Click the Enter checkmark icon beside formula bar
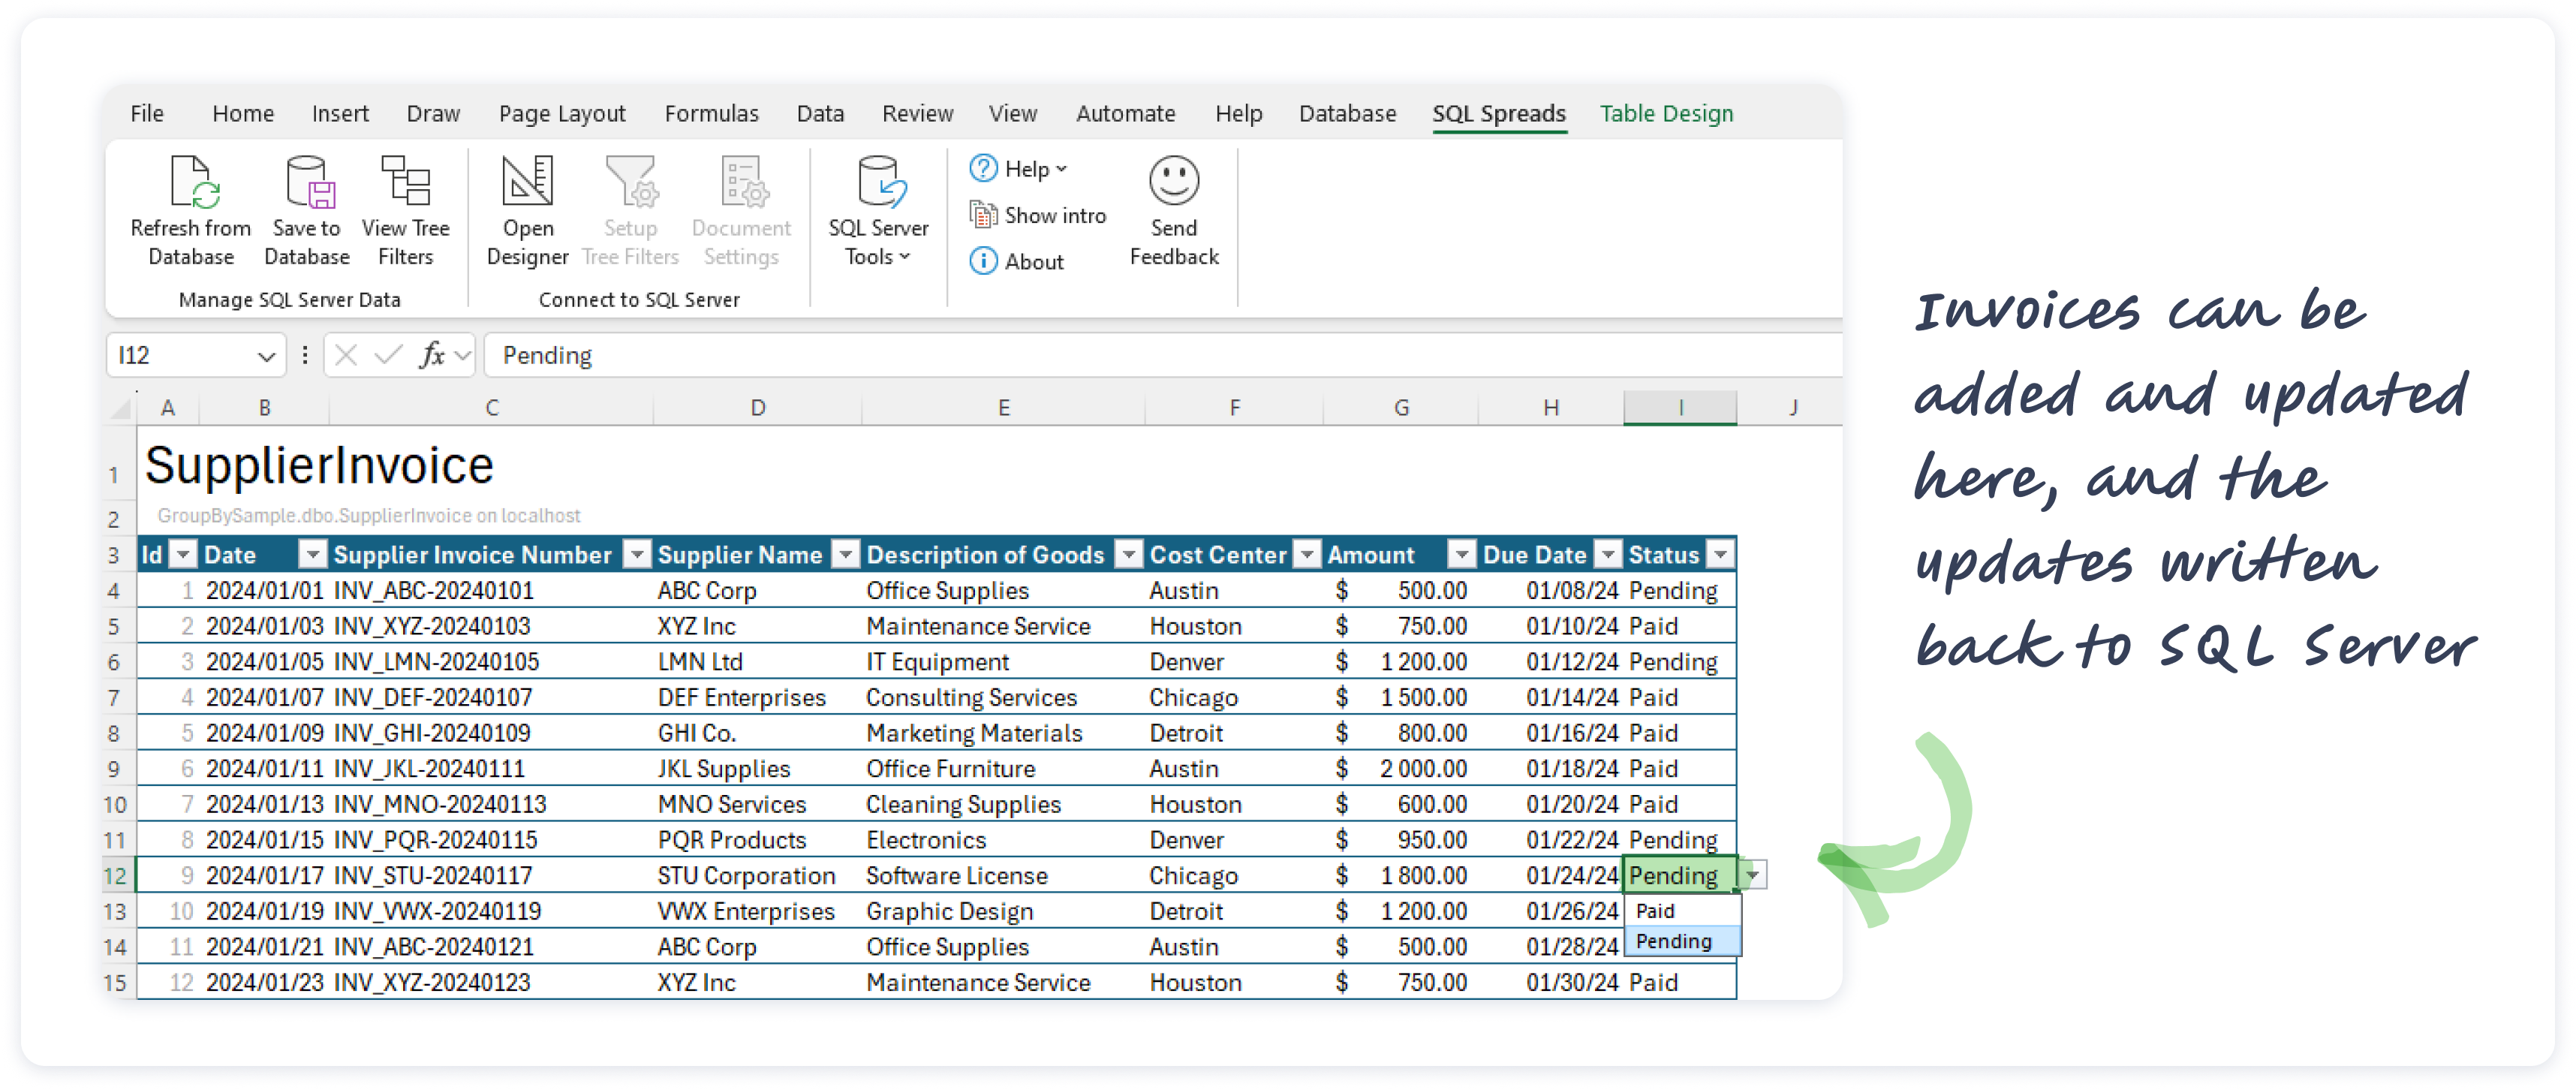 pos(388,355)
